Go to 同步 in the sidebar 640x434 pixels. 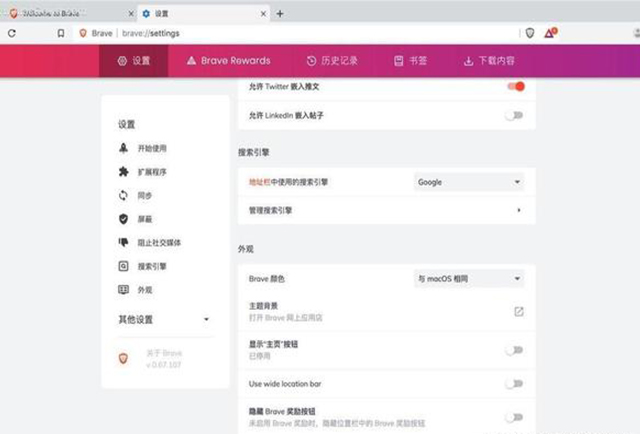tap(144, 196)
